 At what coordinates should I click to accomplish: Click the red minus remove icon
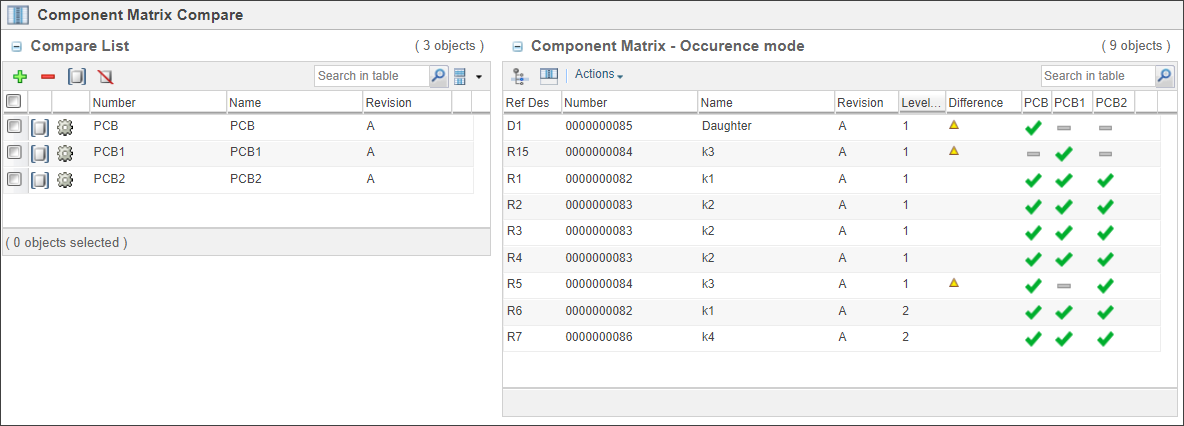point(48,76)
